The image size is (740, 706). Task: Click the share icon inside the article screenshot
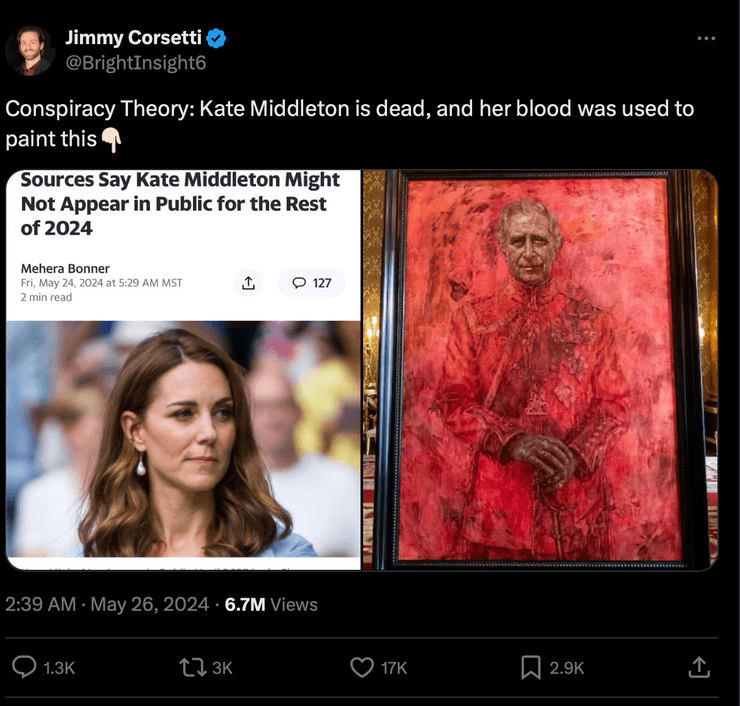[247, 283]
